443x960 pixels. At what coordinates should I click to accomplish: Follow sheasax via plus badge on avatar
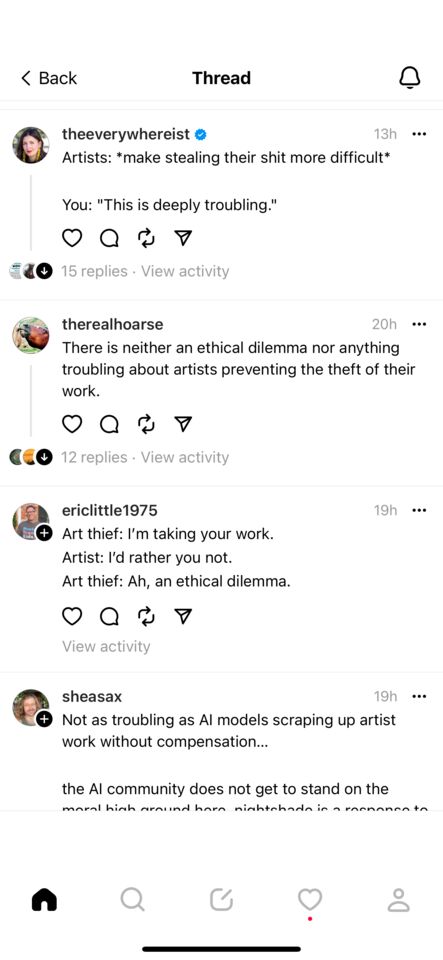coord(44,719)
